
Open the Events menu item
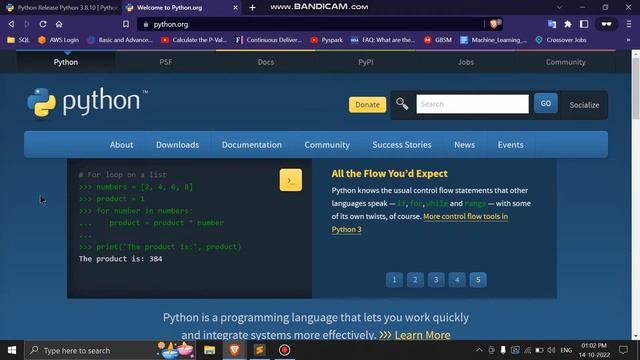pos(510,145)
